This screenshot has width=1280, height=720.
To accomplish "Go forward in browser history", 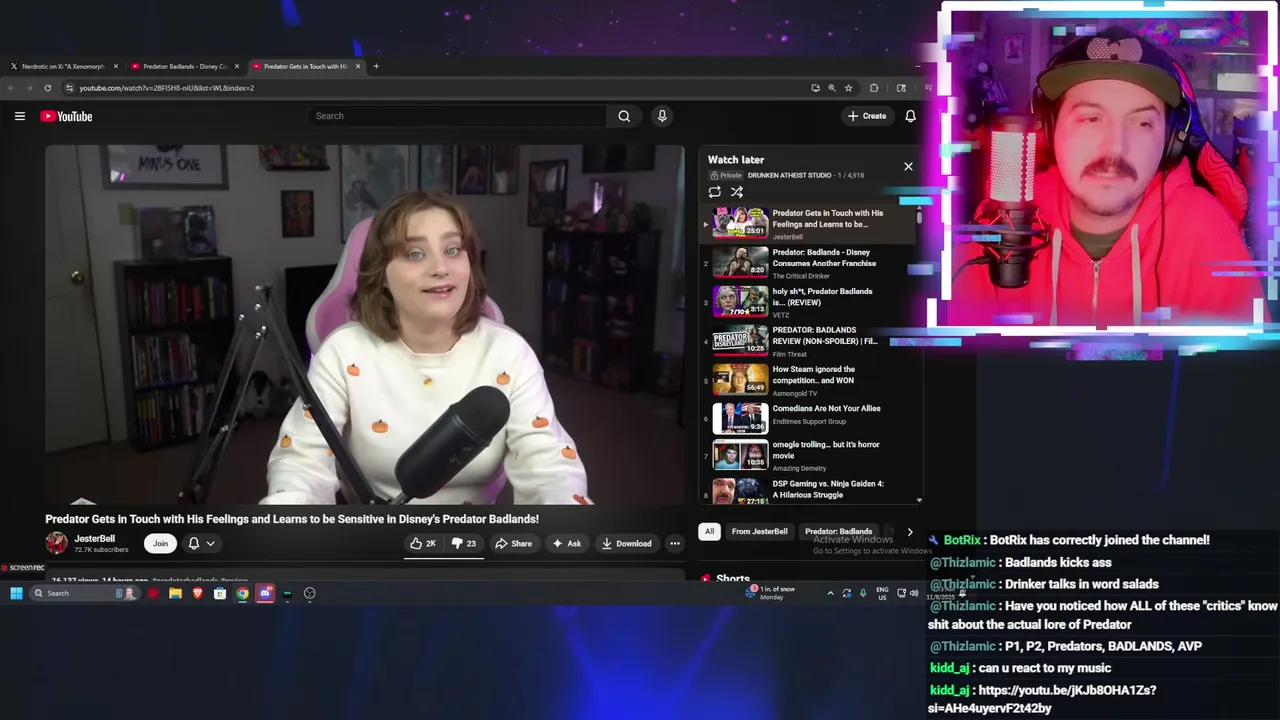I will [x=29, y=88].
